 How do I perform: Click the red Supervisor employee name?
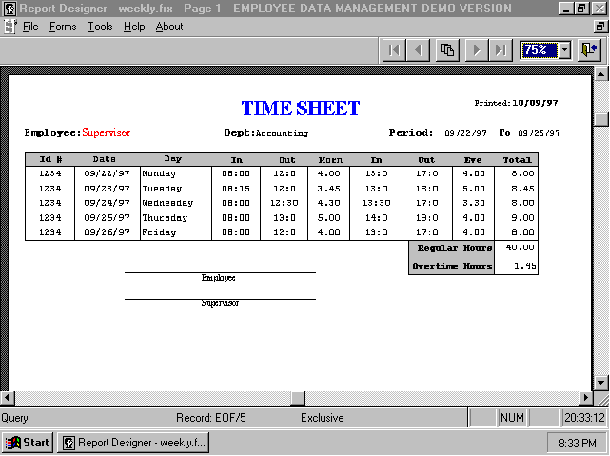click(106, 133)
